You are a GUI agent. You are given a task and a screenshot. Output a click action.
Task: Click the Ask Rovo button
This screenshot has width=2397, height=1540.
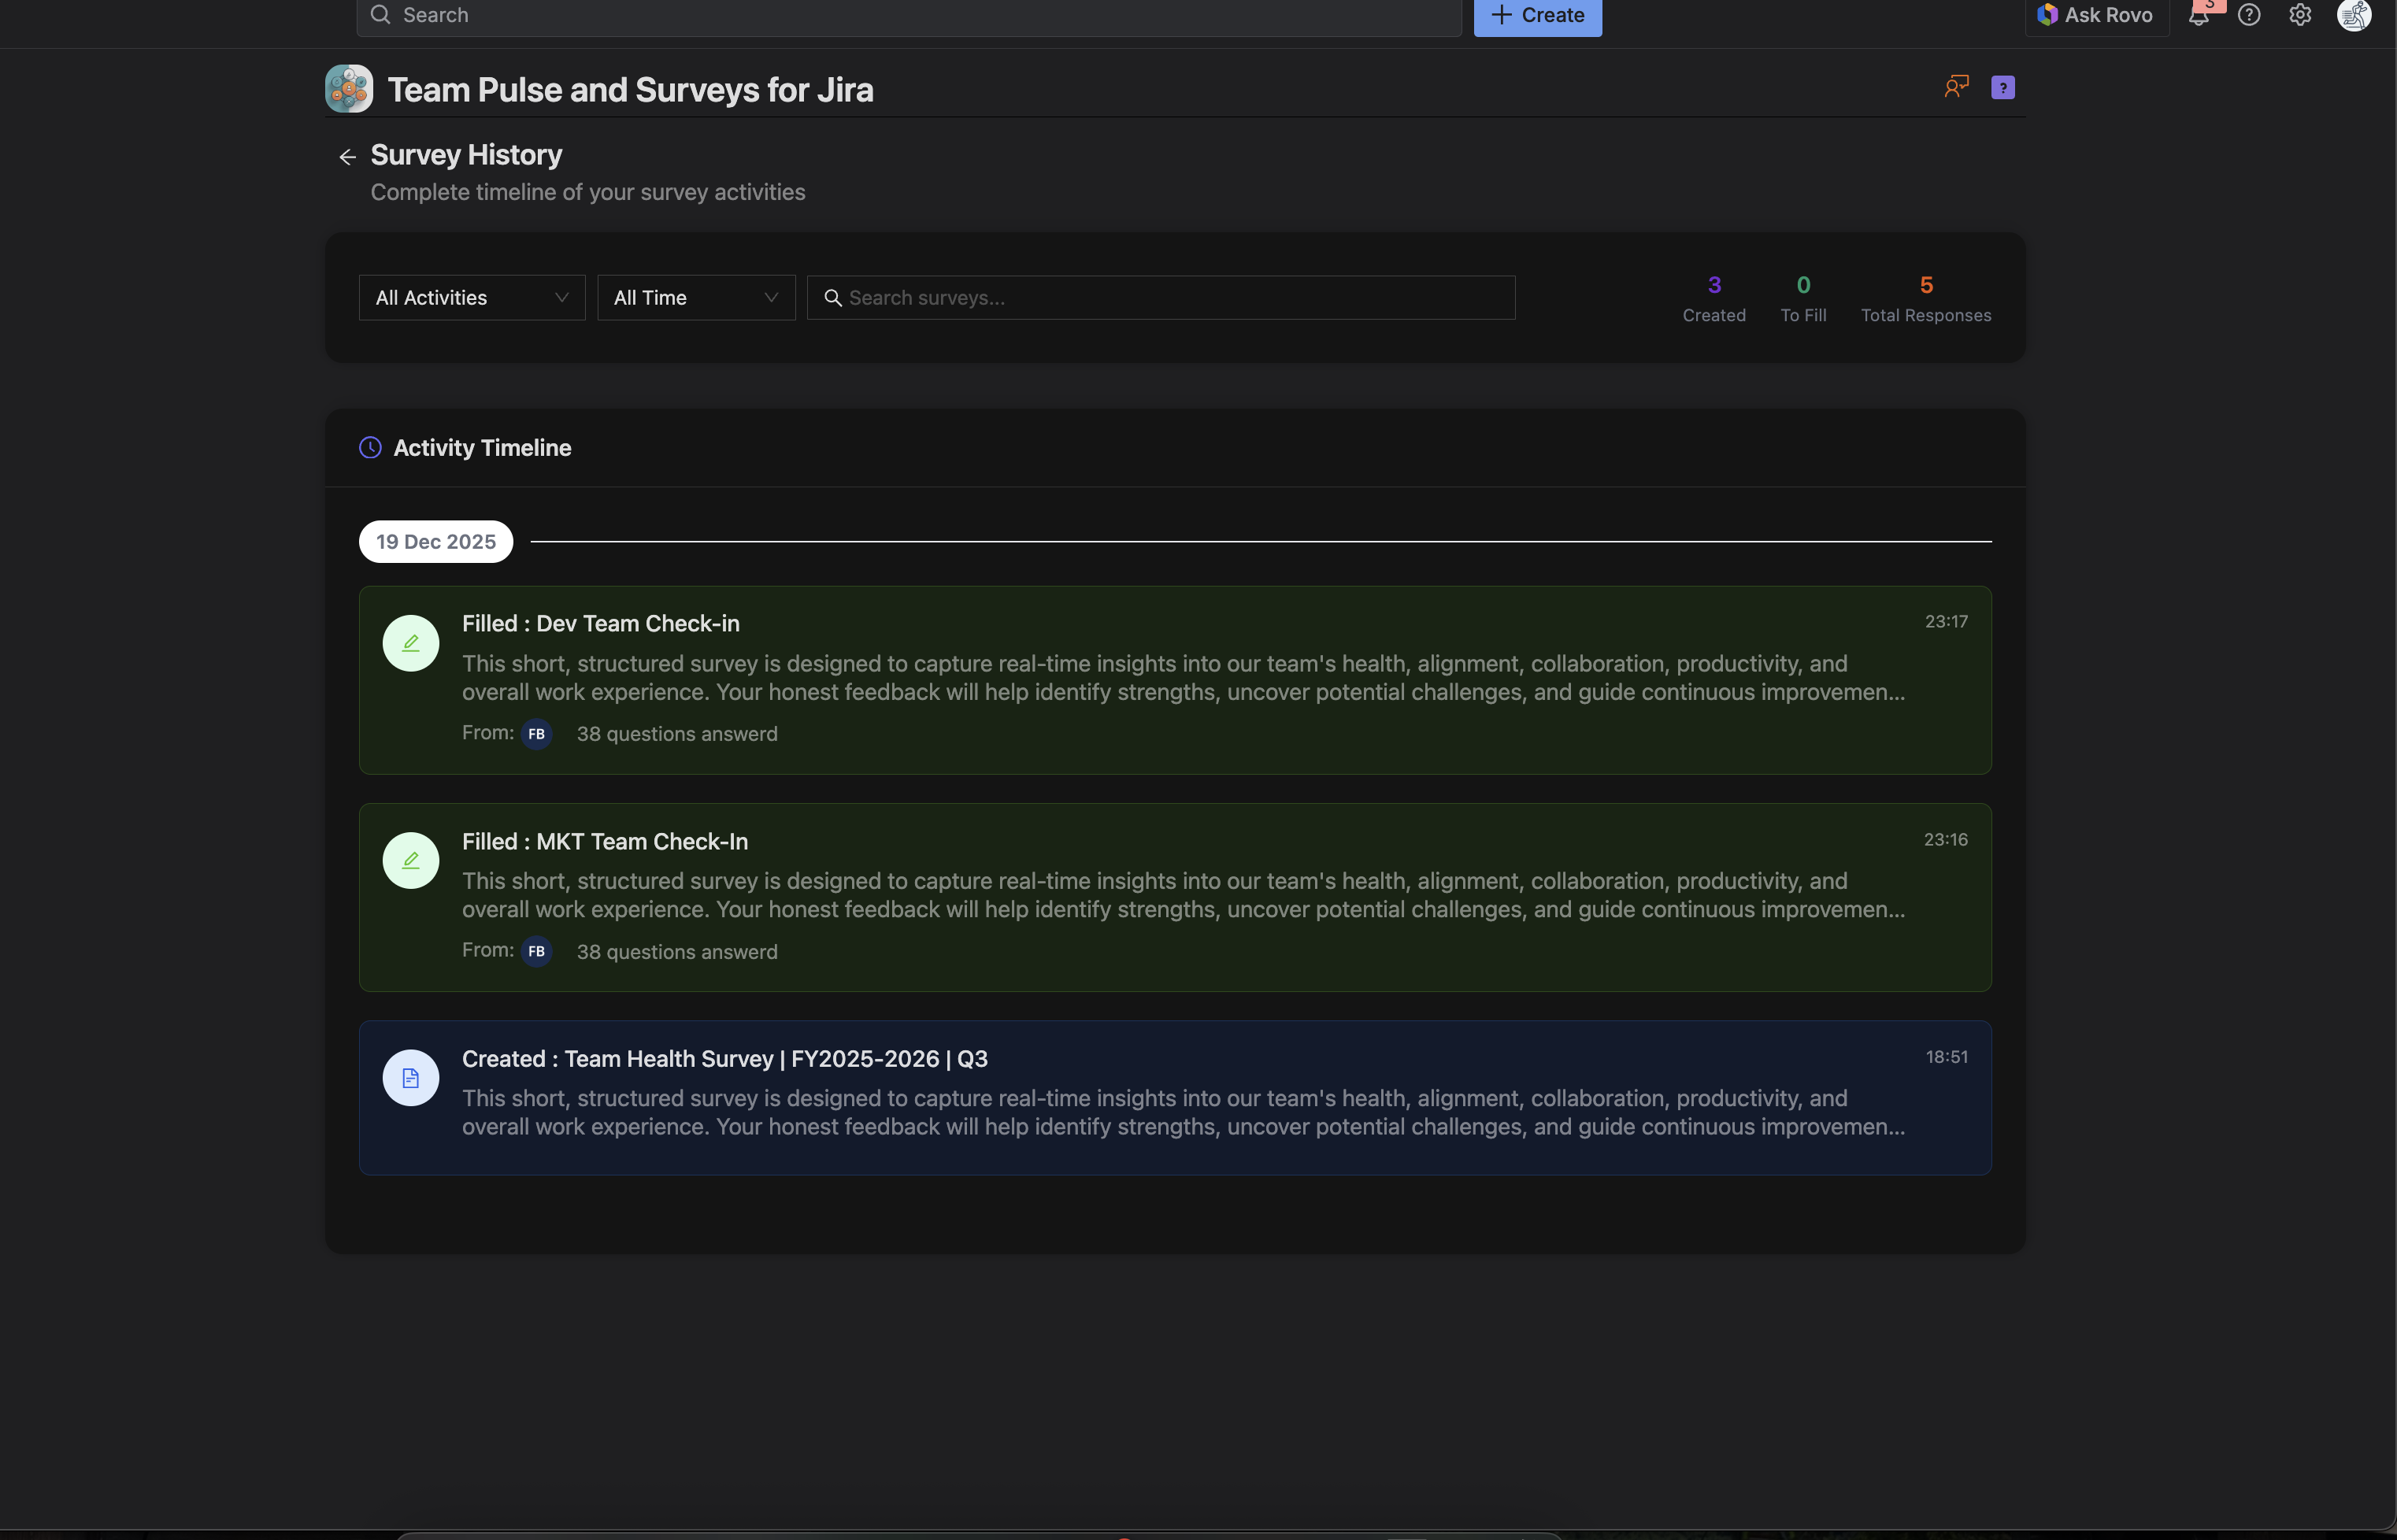[2097, 15]
